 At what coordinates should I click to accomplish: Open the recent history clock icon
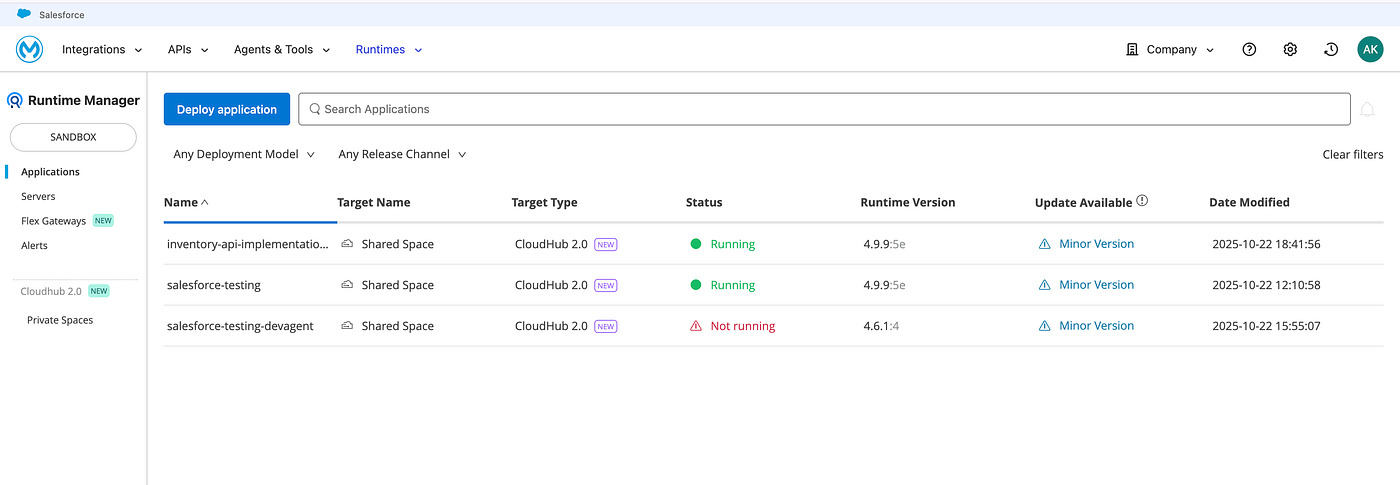point(1331,49)
